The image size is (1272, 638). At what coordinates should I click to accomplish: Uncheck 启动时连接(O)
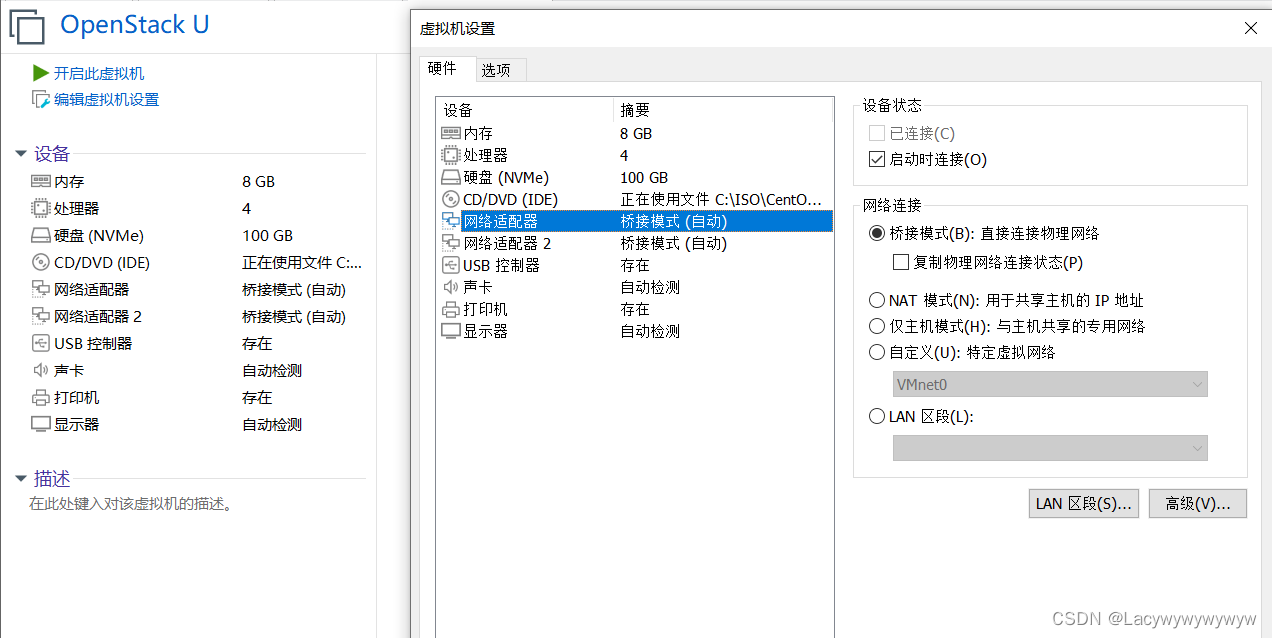(876, 159)
